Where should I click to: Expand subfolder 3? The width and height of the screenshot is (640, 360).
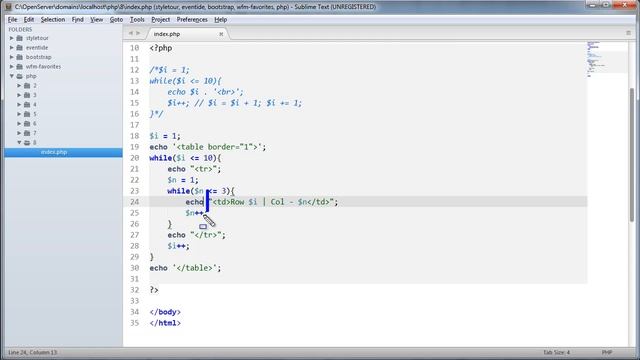point(19,95)
